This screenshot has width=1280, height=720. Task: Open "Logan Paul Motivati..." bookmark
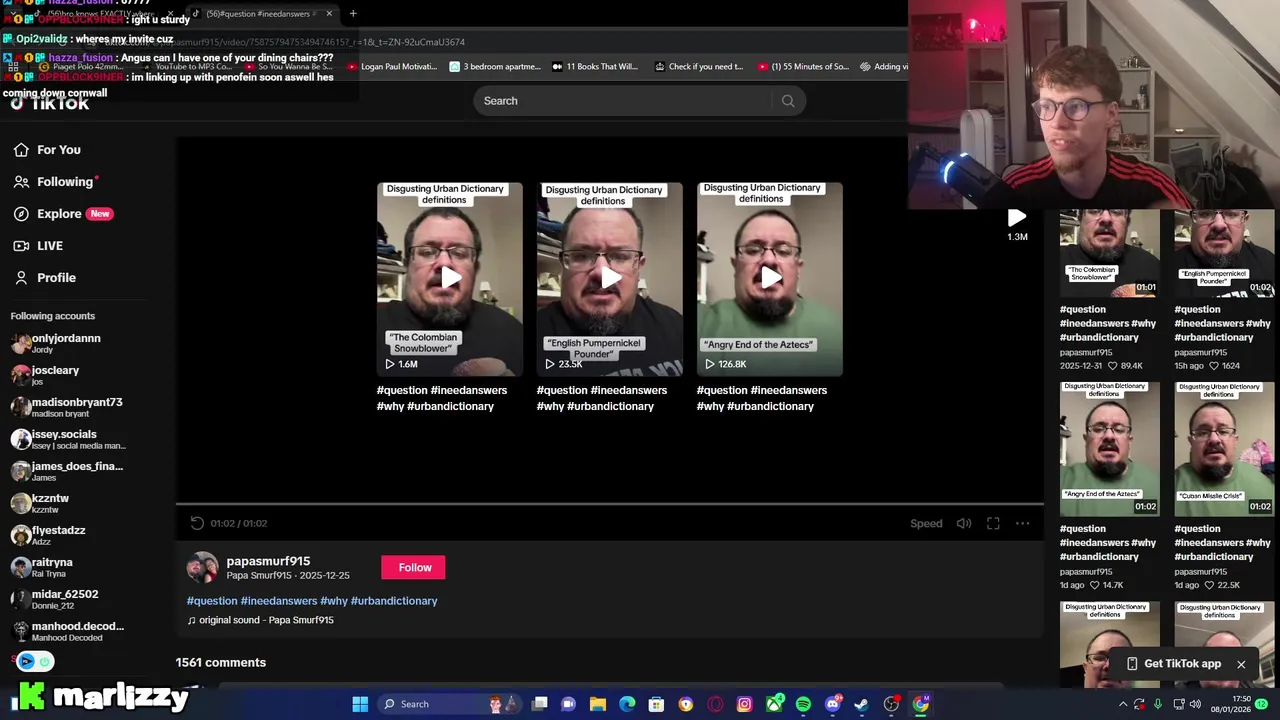(391, 67)
